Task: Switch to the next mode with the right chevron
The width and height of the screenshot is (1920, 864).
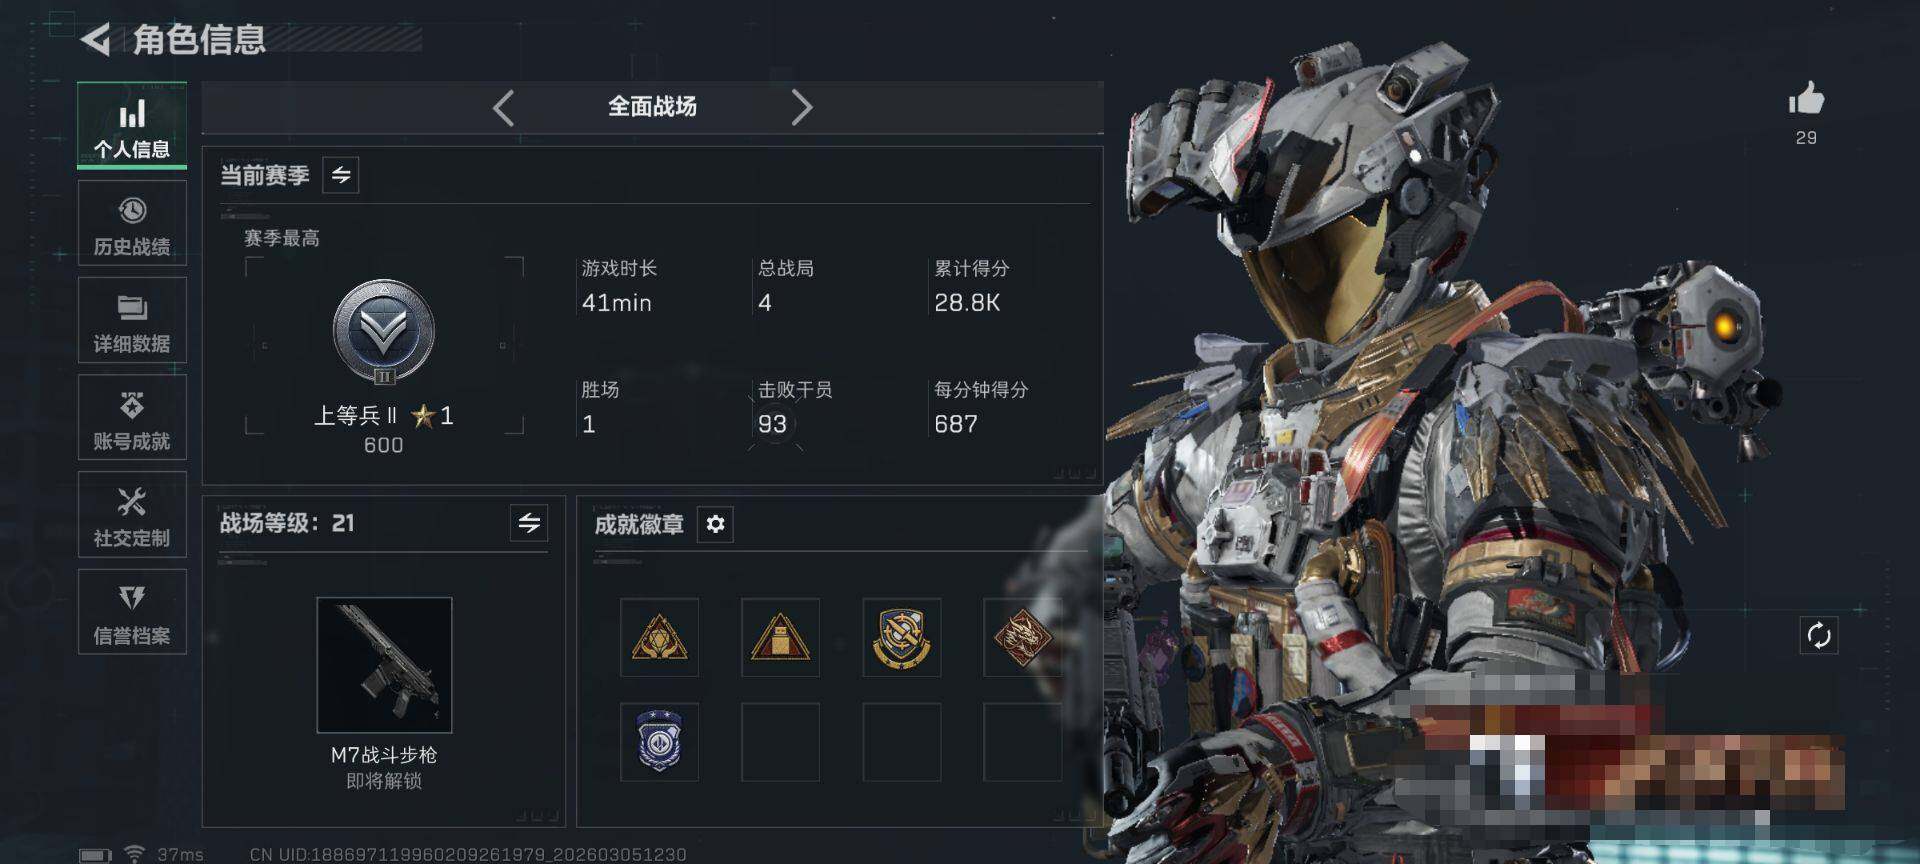Action: pos(801,107)
